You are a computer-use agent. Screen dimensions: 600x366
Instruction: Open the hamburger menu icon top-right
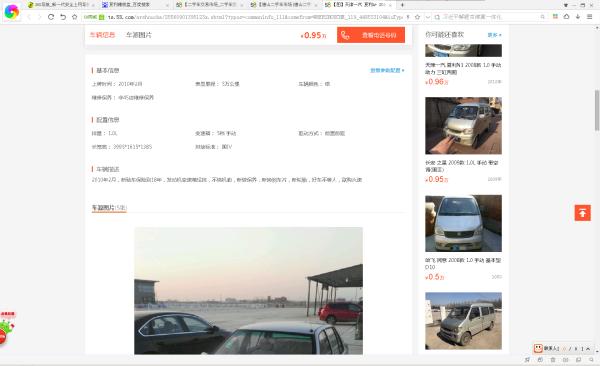[590, 16]
